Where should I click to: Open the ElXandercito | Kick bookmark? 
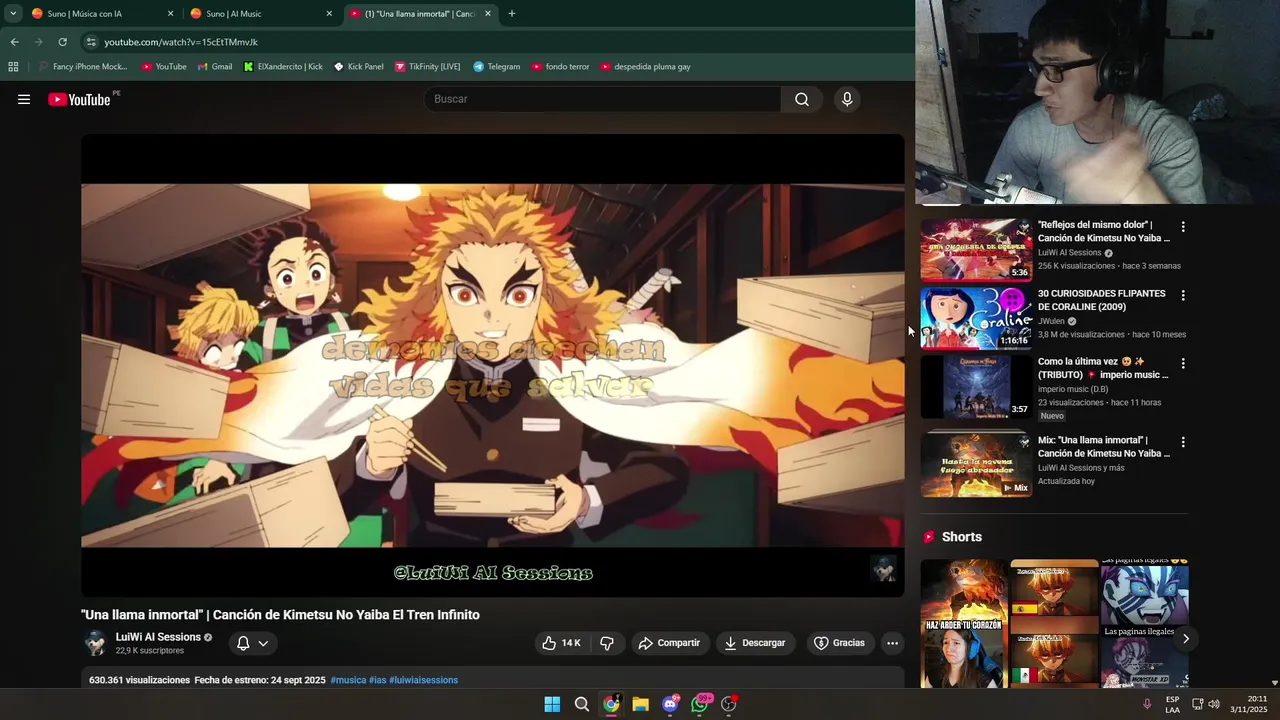283,67
